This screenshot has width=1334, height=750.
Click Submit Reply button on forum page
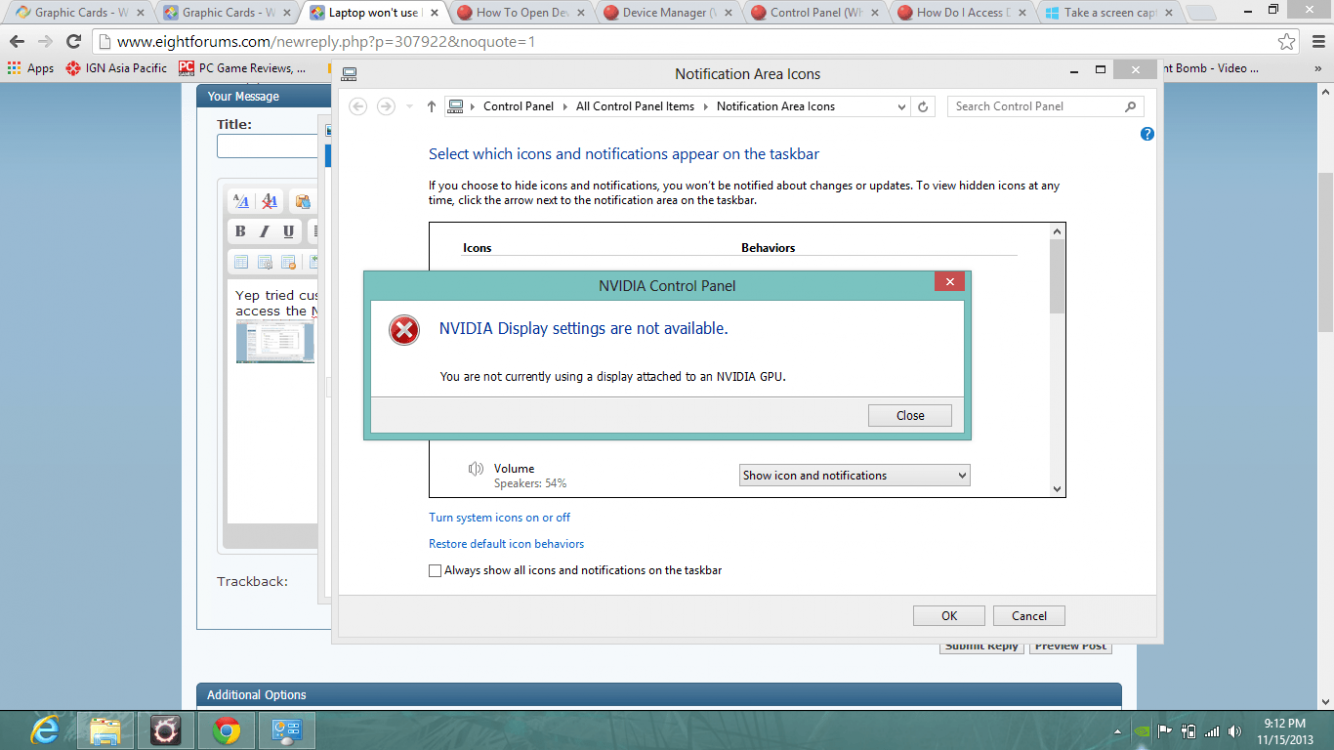pos(982,647)
